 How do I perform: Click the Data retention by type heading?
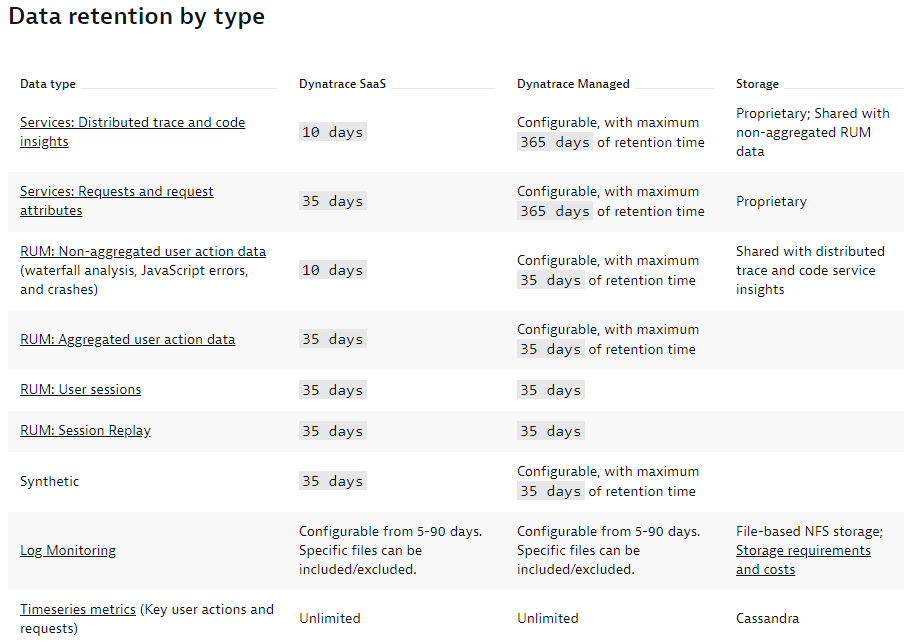click(x=137, y=17)
